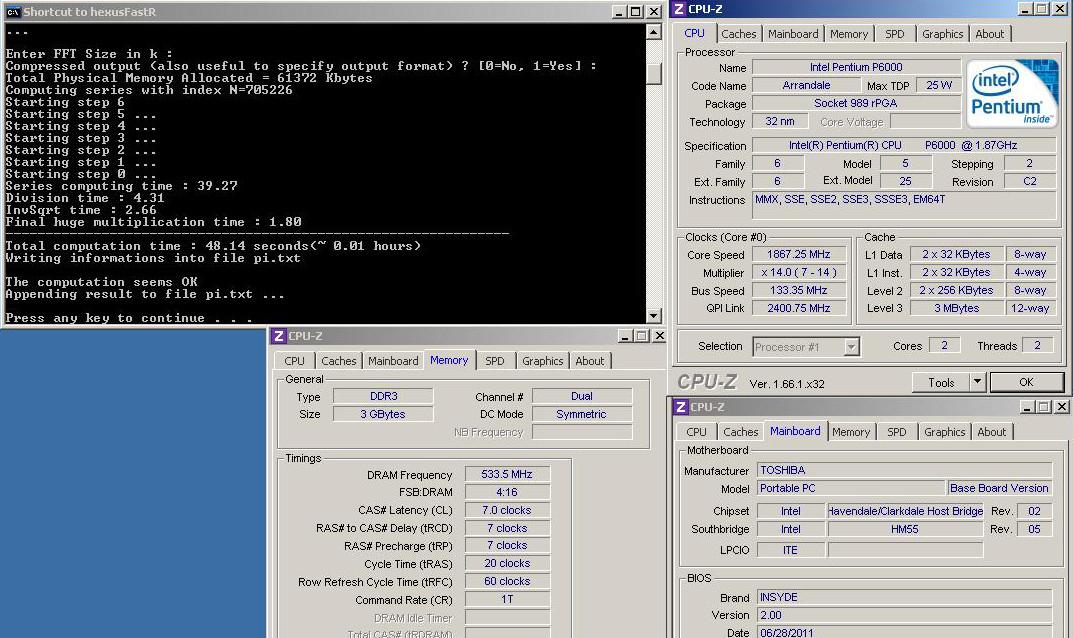Click the 32 nm technology value

[780, 121]
